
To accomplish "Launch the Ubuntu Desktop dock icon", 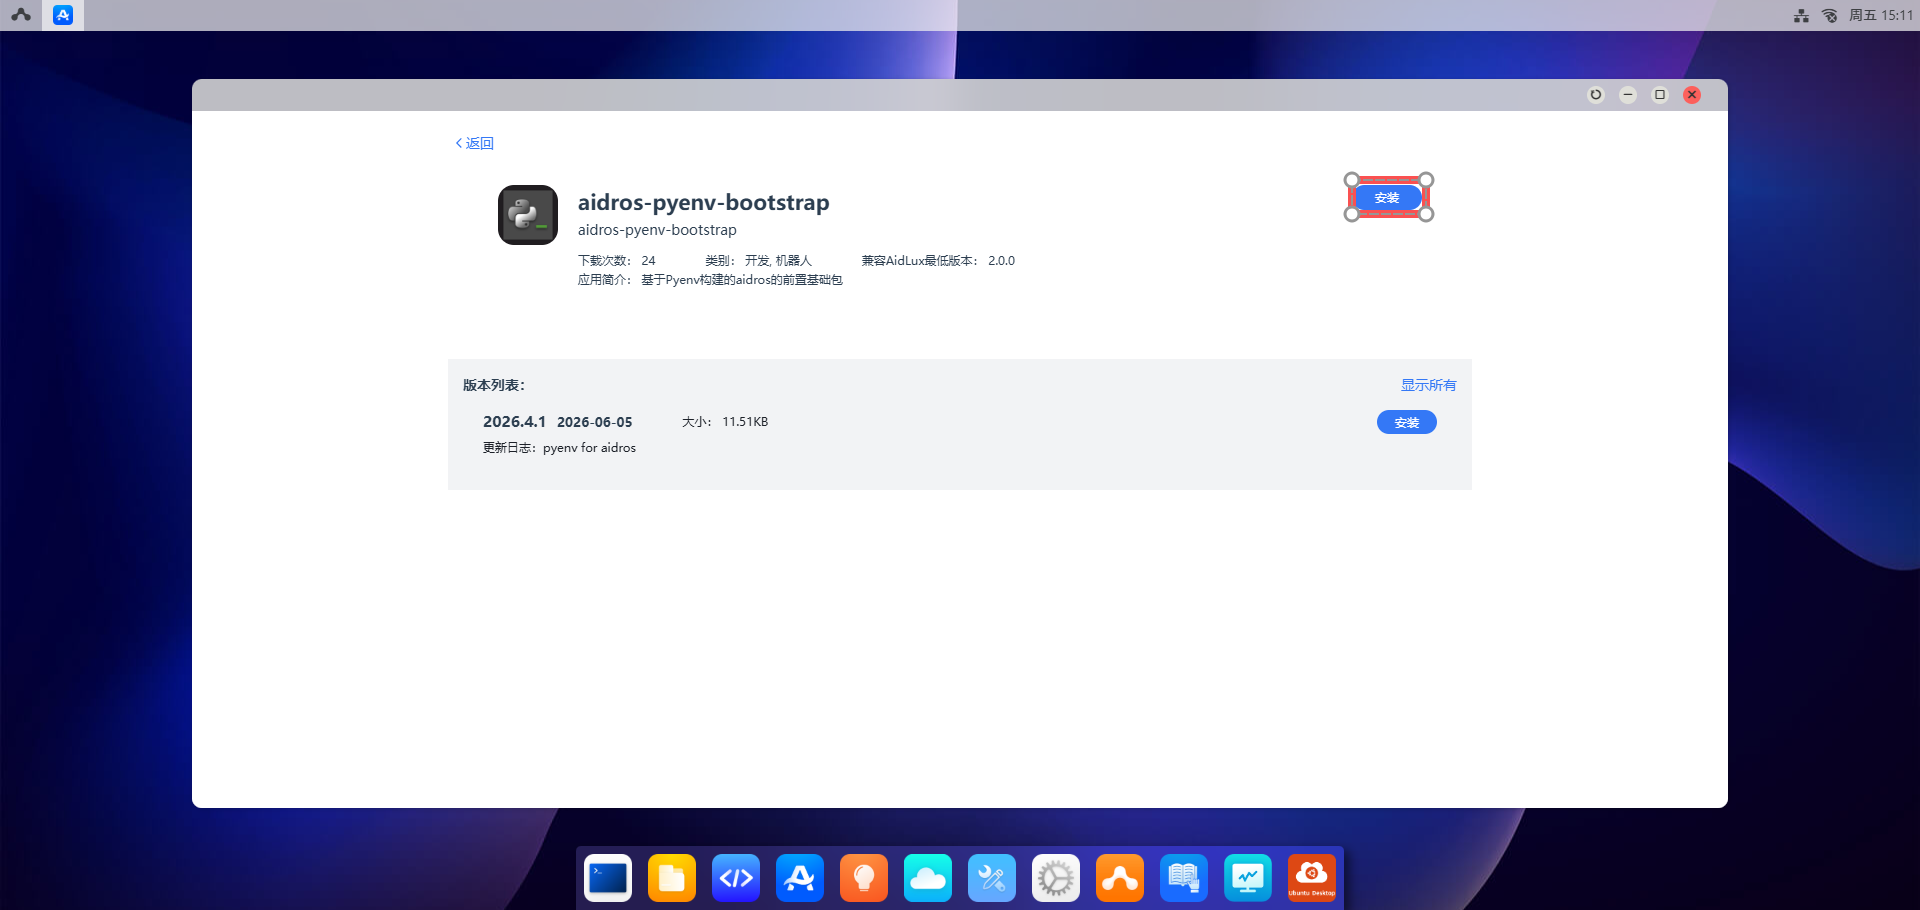I will coord(1312,878).
